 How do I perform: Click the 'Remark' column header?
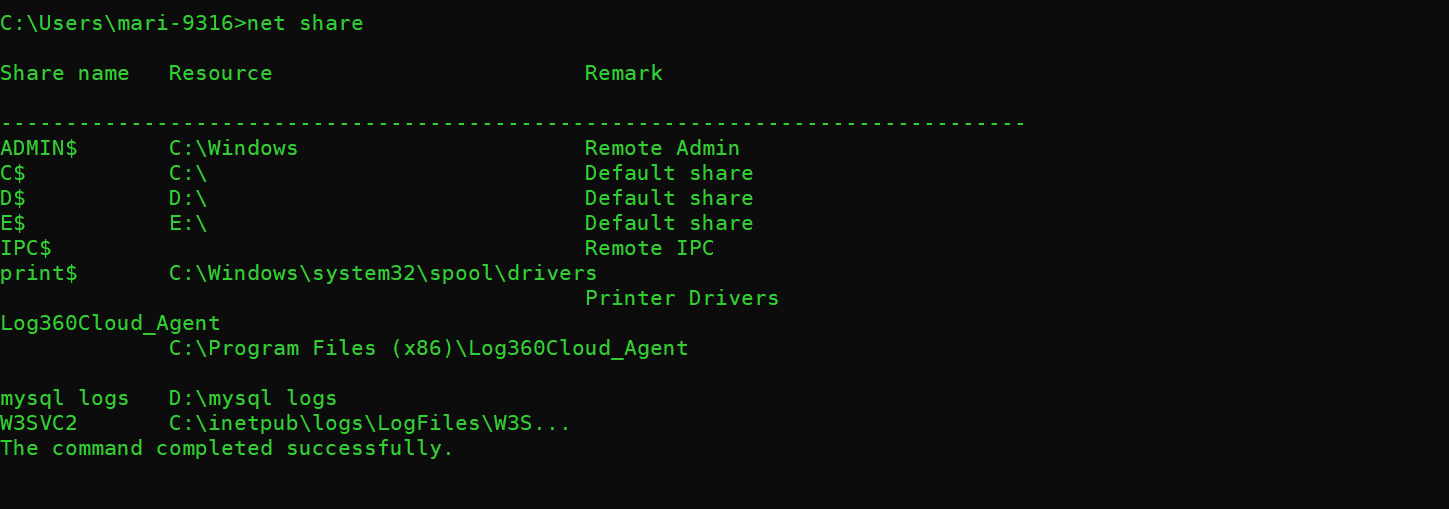[x=623, y=73]
